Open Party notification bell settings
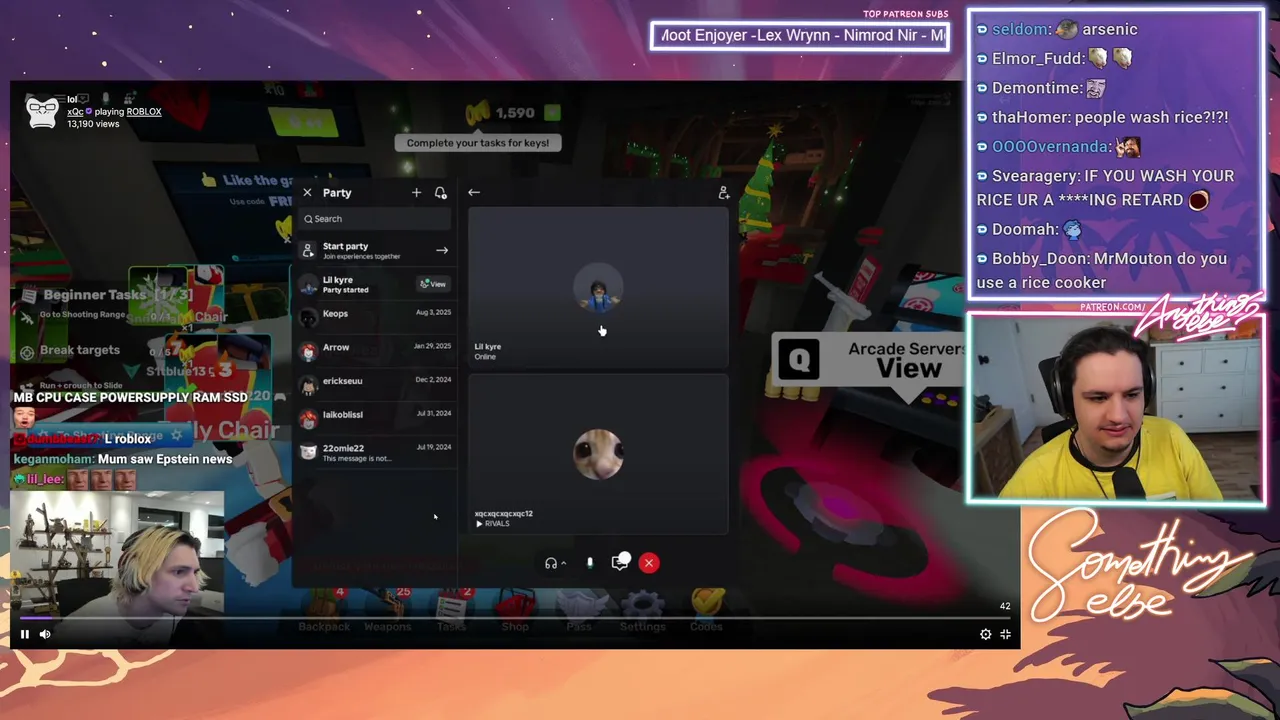This screenshot has height=720, width=1280. click(441, 193)
